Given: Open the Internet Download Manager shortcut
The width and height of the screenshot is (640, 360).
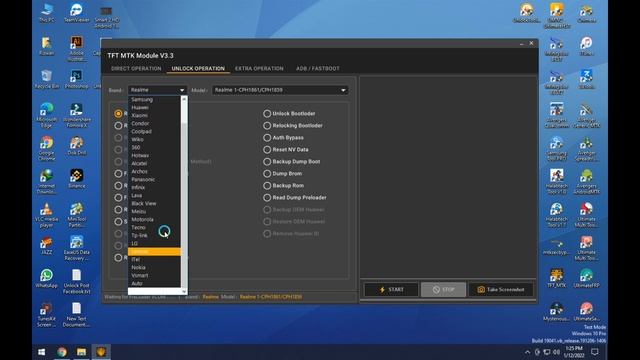Looking at the screenshot, I should pyautogui.click(x=47, y=181).
